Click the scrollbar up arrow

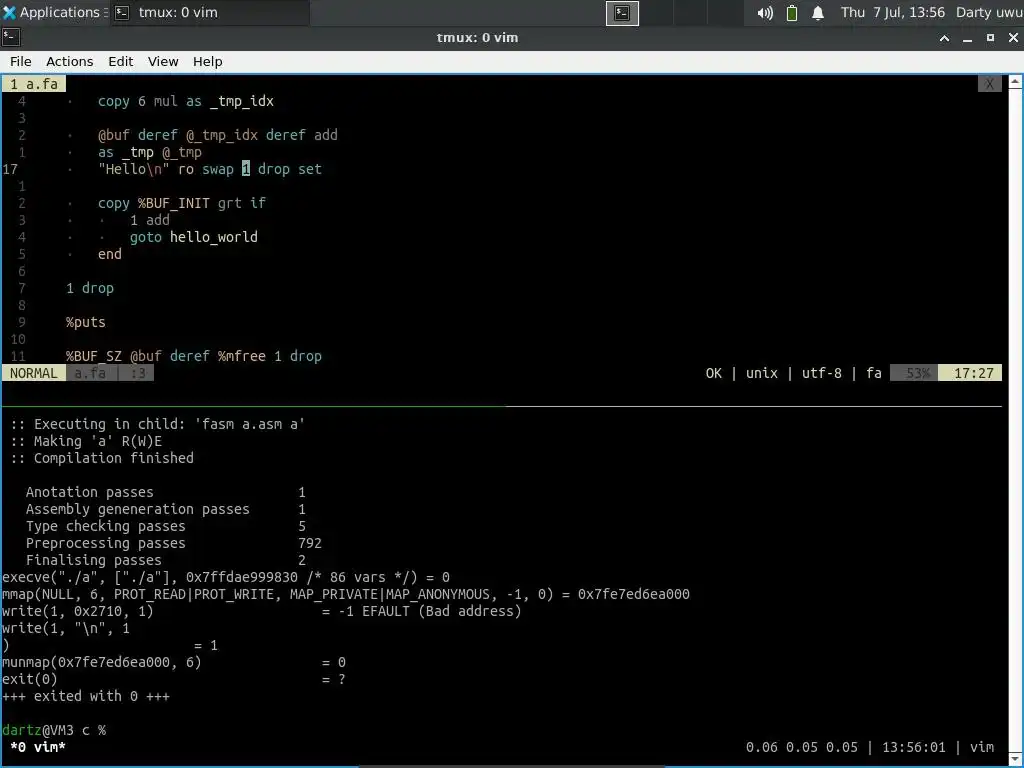pyautogui.click(x=1016, y=82)
